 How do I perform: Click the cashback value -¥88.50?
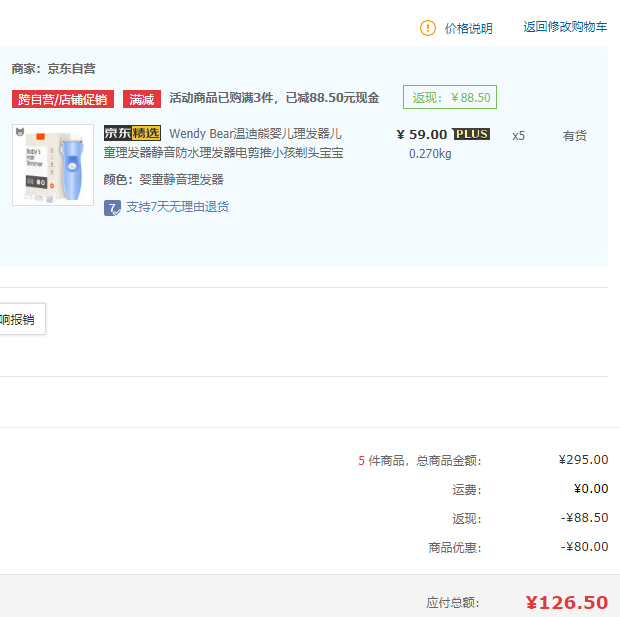(x=584, y=517)
